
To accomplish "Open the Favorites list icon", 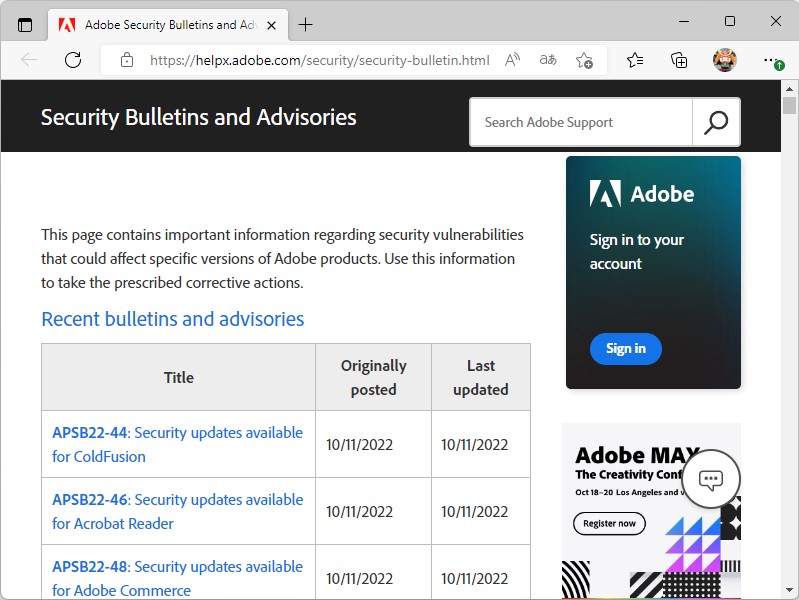I will (635, 60).
